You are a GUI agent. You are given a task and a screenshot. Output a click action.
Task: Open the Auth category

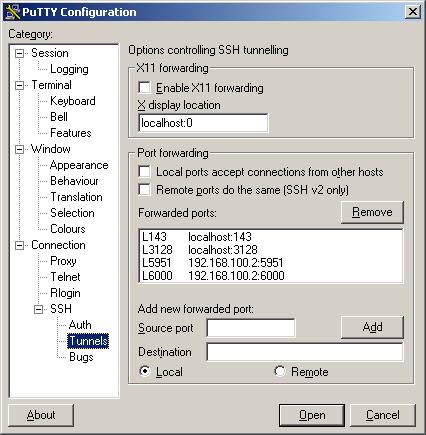click(x=80, y=325)
